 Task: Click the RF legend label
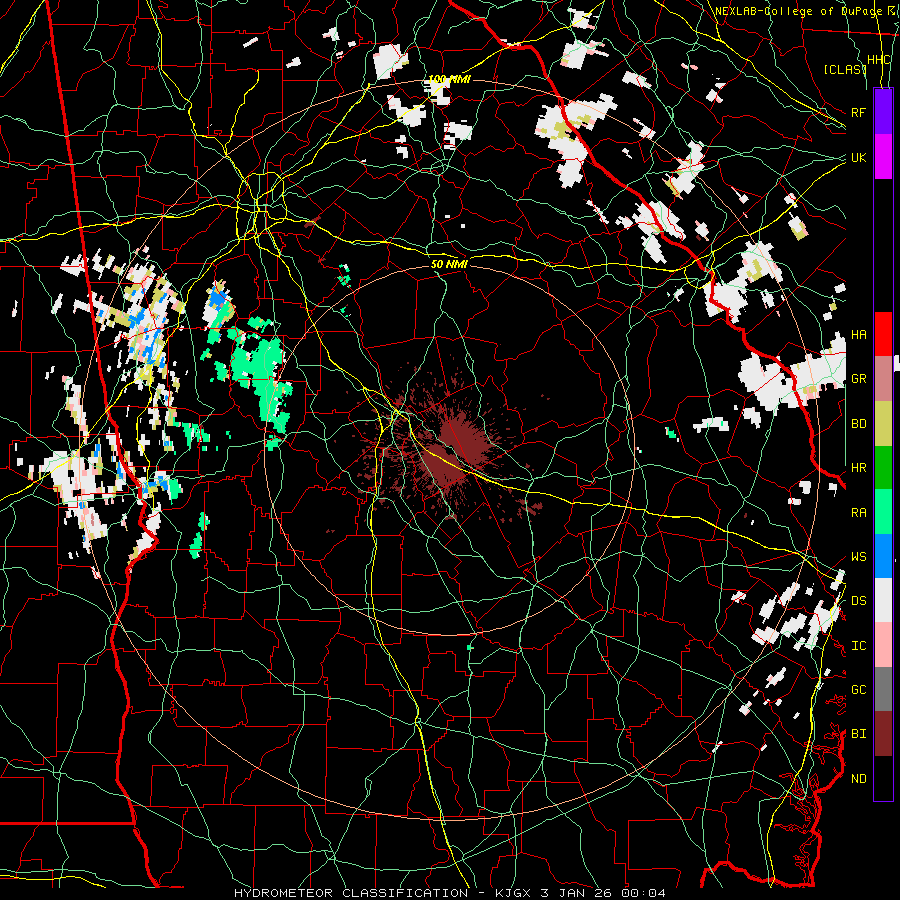point(858,112)
